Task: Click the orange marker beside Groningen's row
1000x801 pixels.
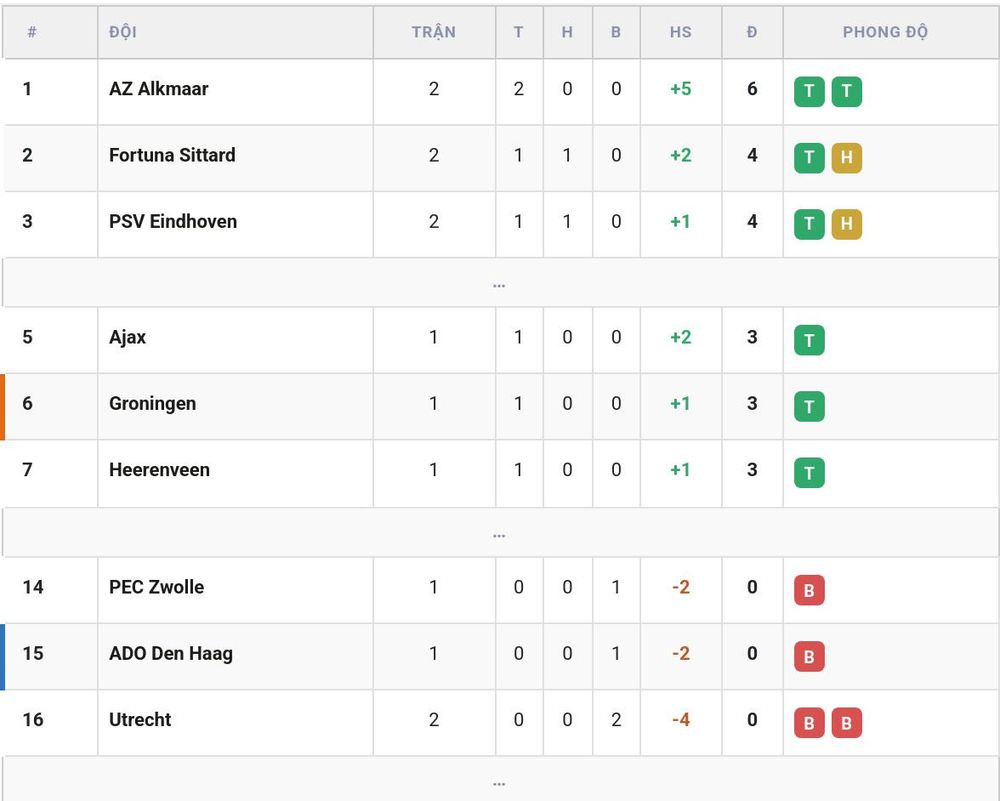Action: pyautogui.click(x=3, y=407)
